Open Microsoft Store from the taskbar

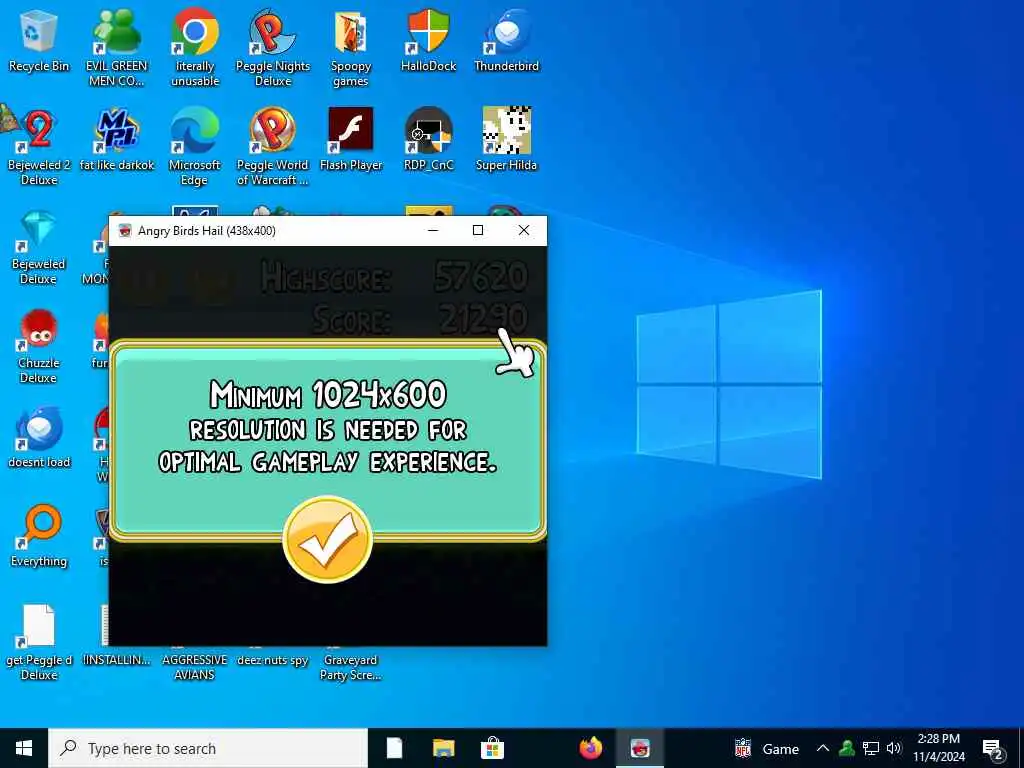(492, 748)
